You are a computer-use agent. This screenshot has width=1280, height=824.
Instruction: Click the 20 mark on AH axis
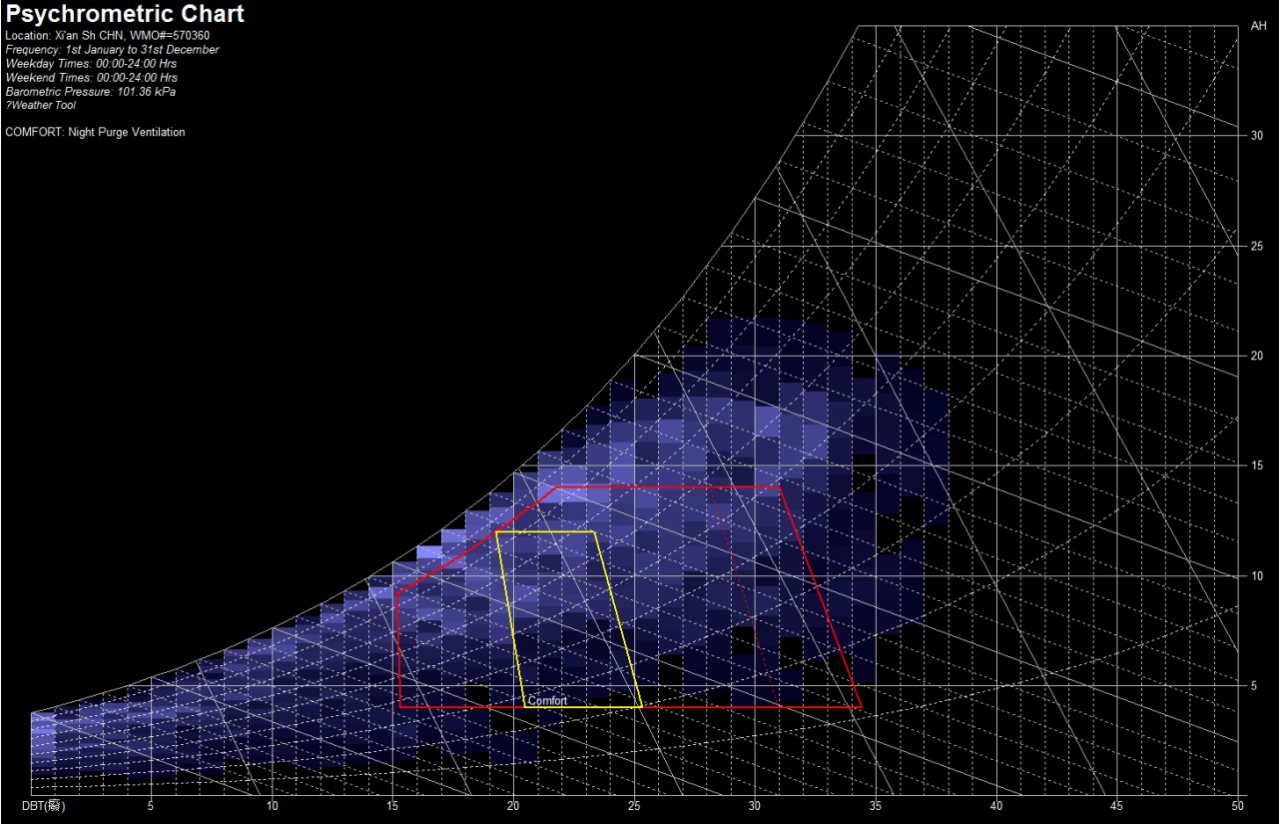click(1257, 356)
